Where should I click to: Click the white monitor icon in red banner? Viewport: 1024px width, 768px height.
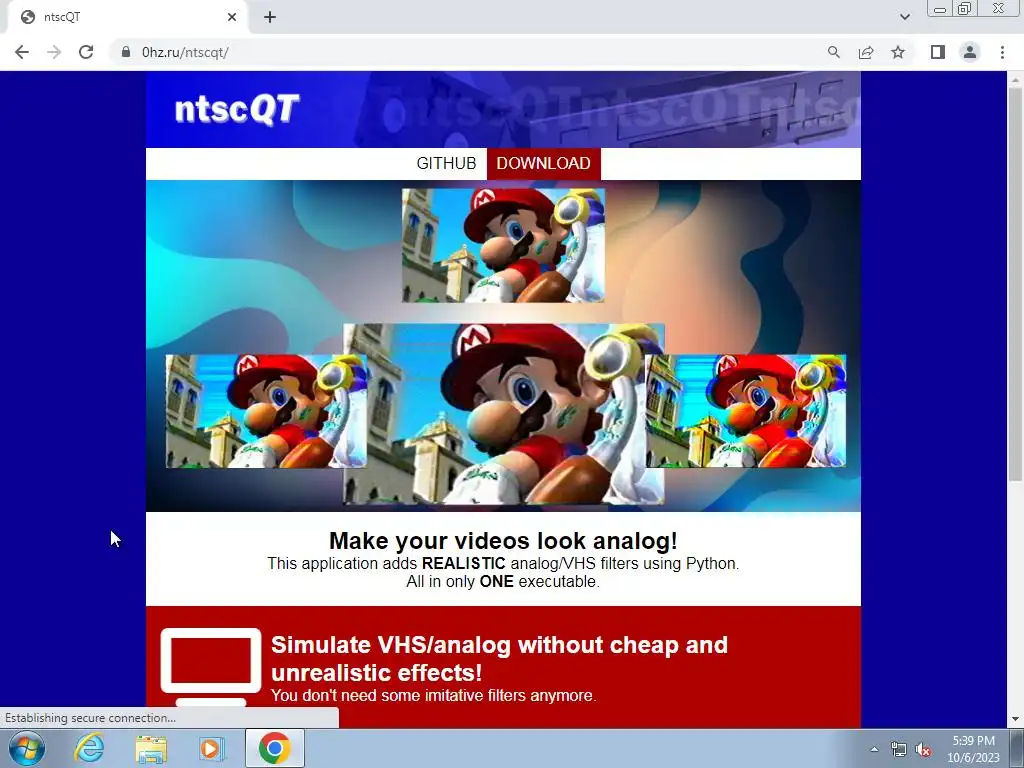click(x=210, y=667)
